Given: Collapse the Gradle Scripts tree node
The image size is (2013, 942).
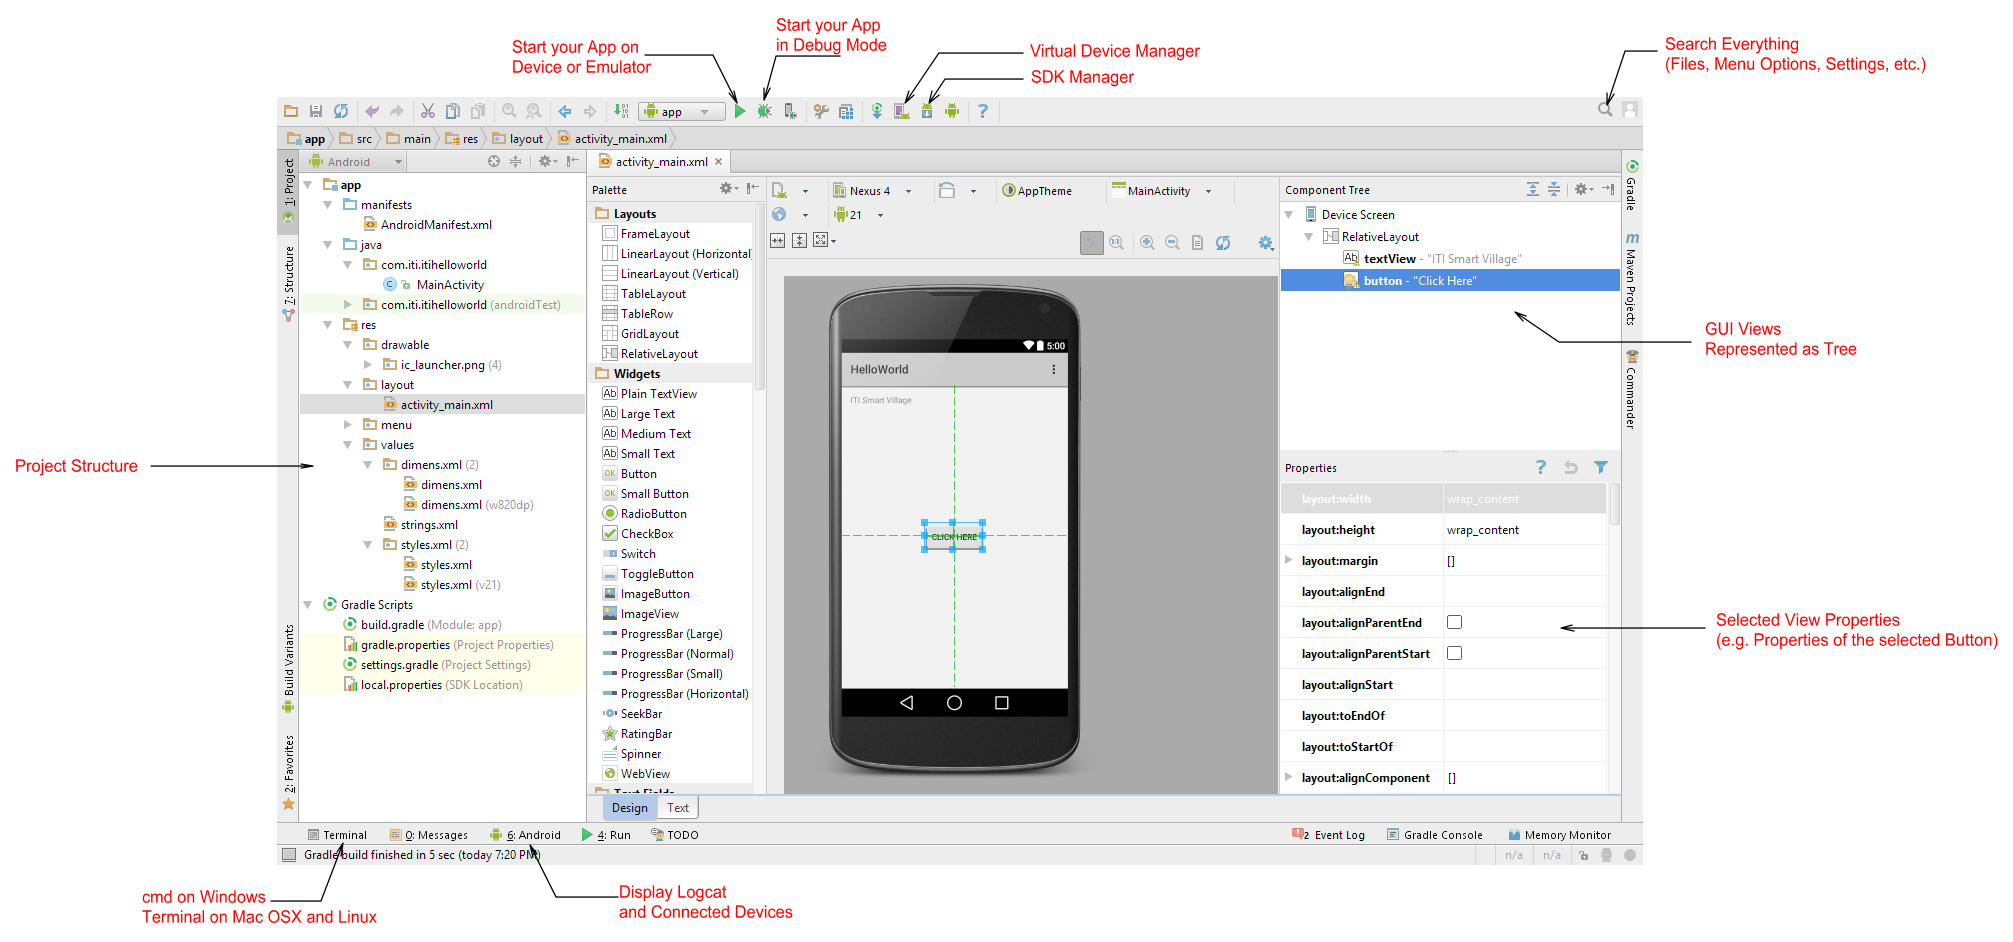Looking at the screenshot, I should click(x=308, y=604).
